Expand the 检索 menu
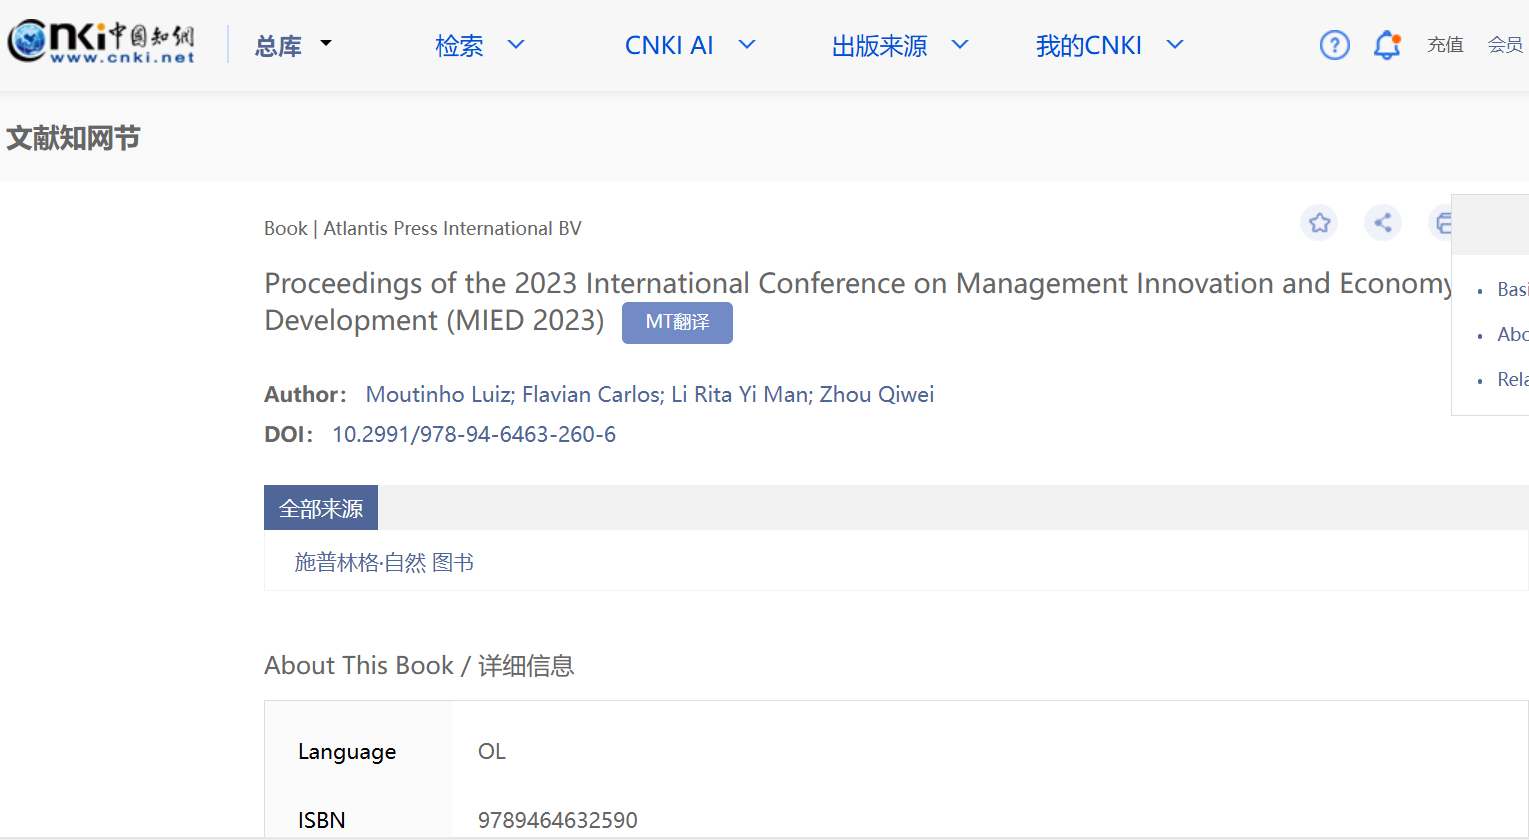The height and width of the screenshot is (840, 1529). 479,46
